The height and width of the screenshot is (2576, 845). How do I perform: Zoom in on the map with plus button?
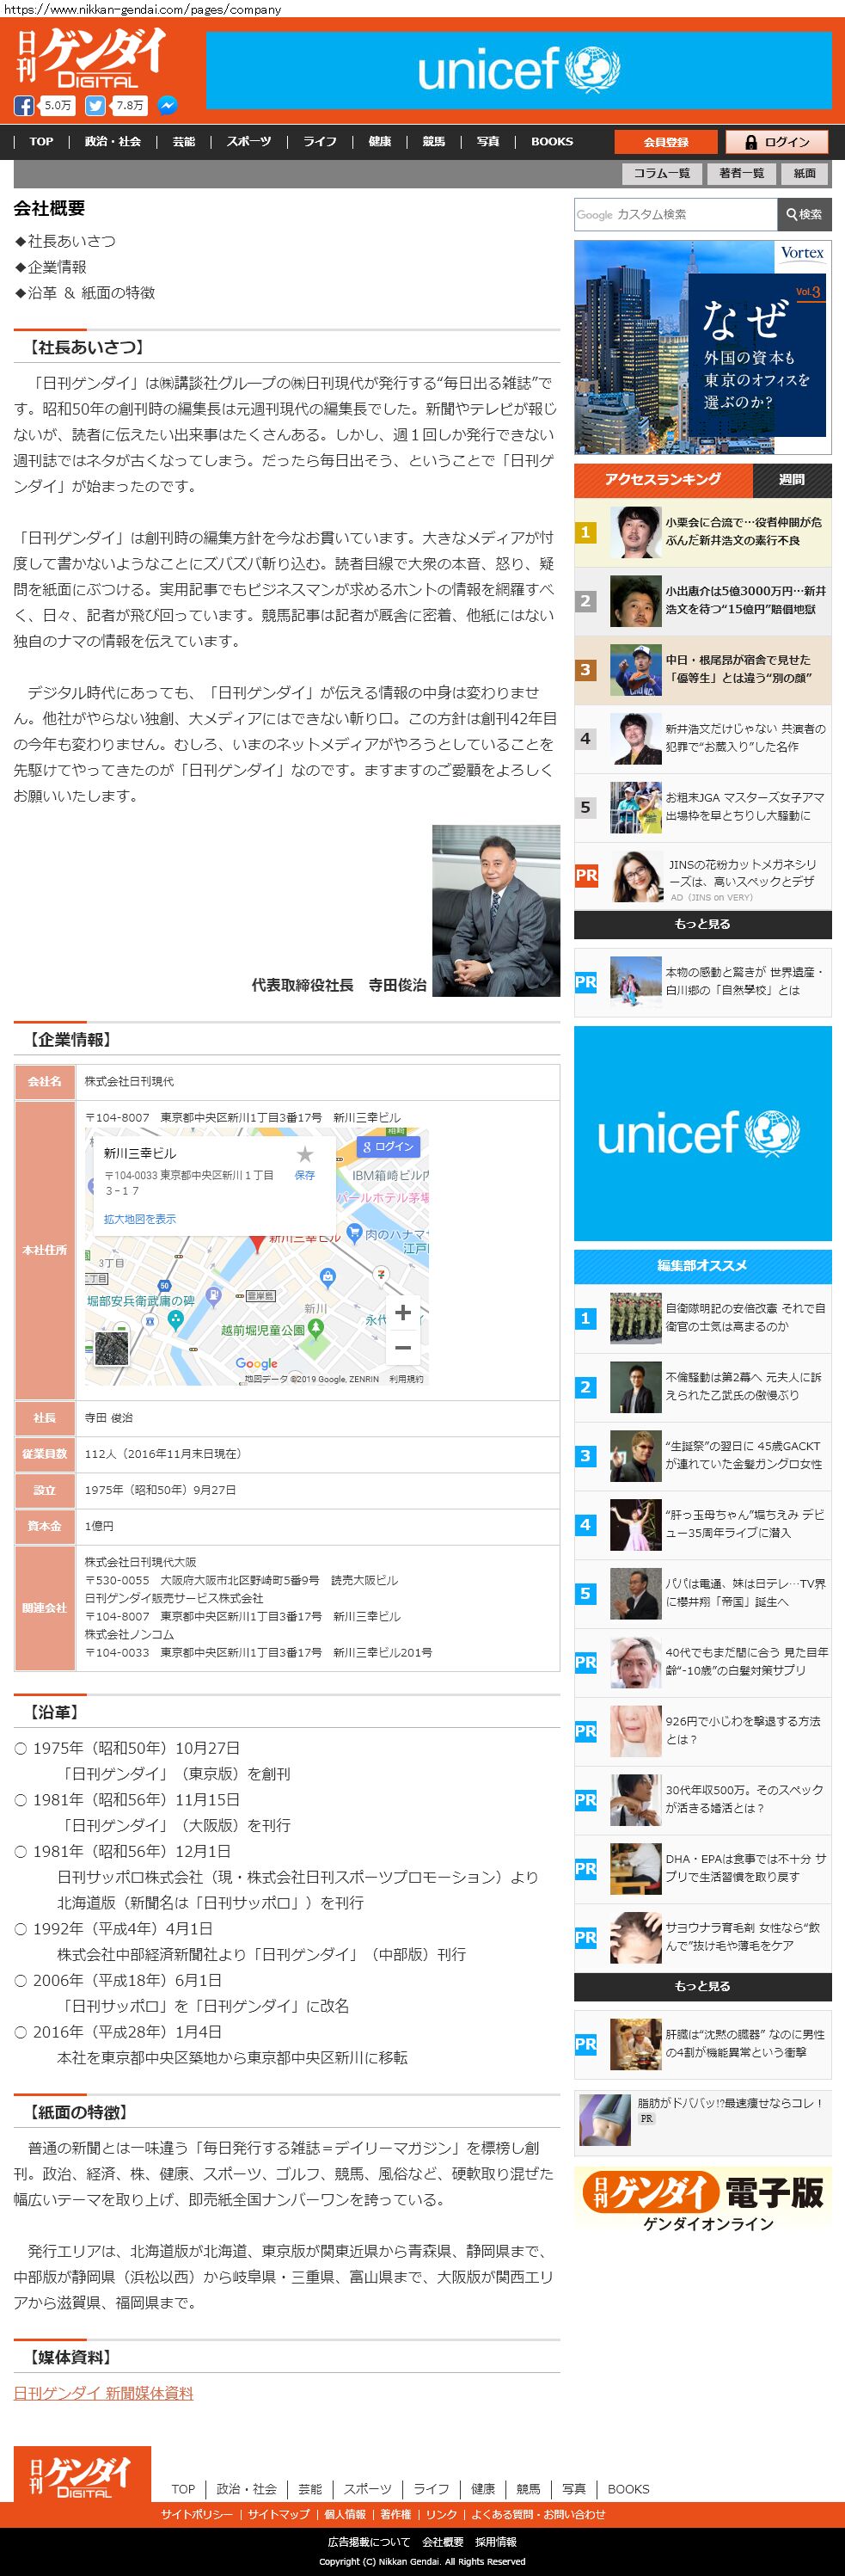402,1312
